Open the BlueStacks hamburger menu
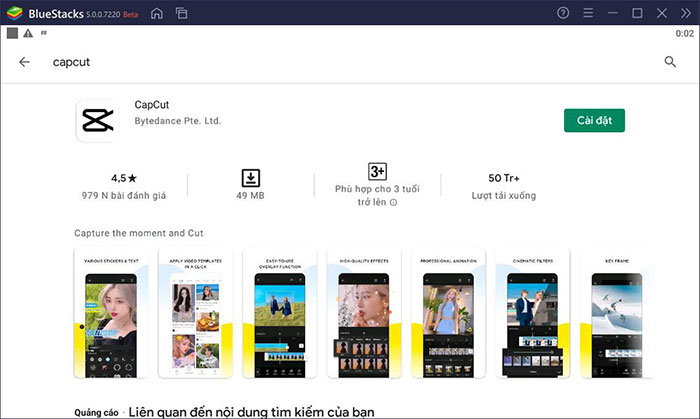The width and height of the screenshot is (700, 419). point(588,13)
